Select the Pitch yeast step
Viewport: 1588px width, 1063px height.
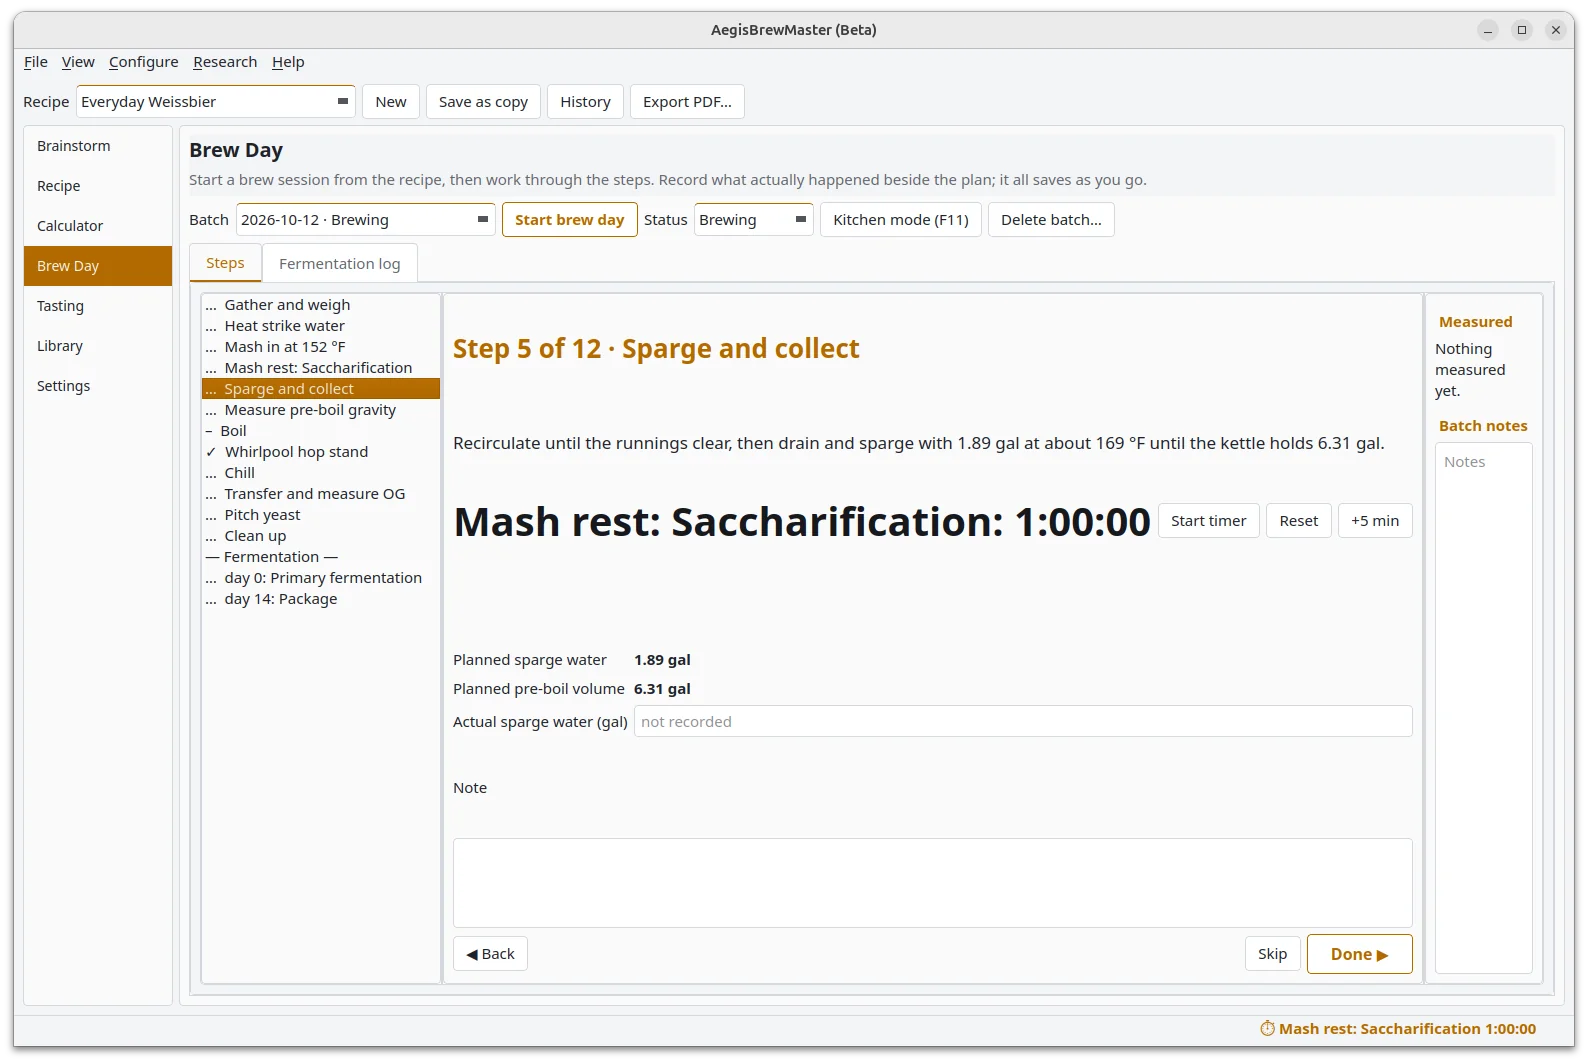pyautogui.click(x=321, y=515)
